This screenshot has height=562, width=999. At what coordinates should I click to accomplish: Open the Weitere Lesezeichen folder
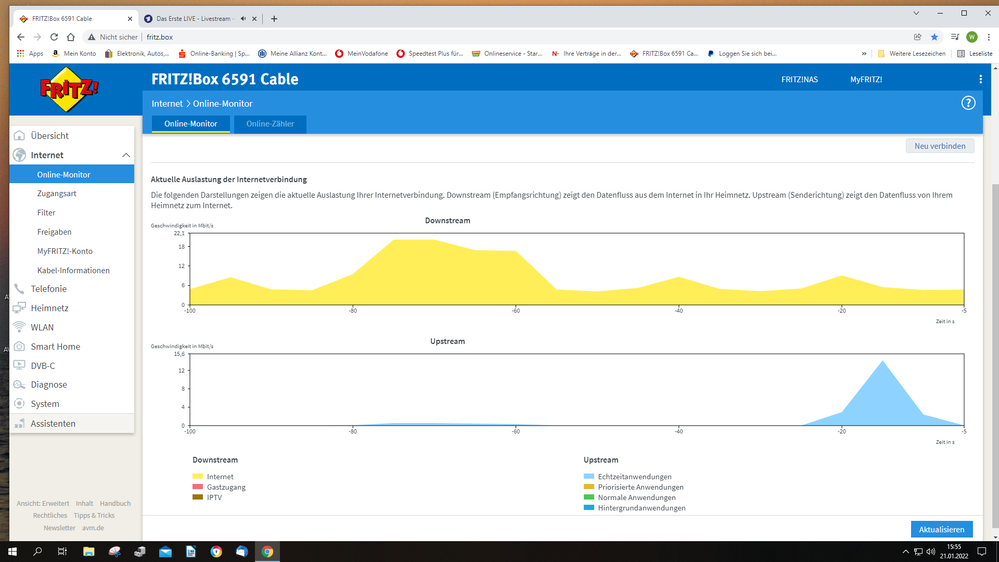911,54
